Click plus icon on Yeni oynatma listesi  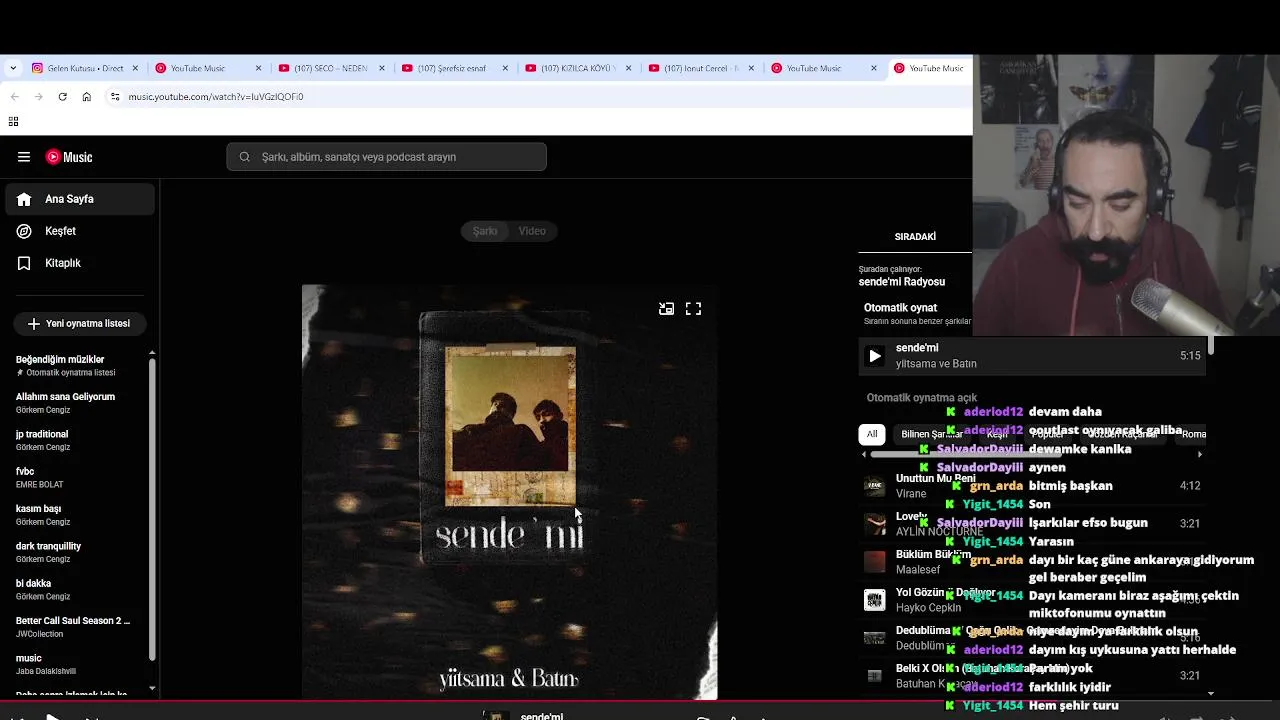tap(34, 324)
